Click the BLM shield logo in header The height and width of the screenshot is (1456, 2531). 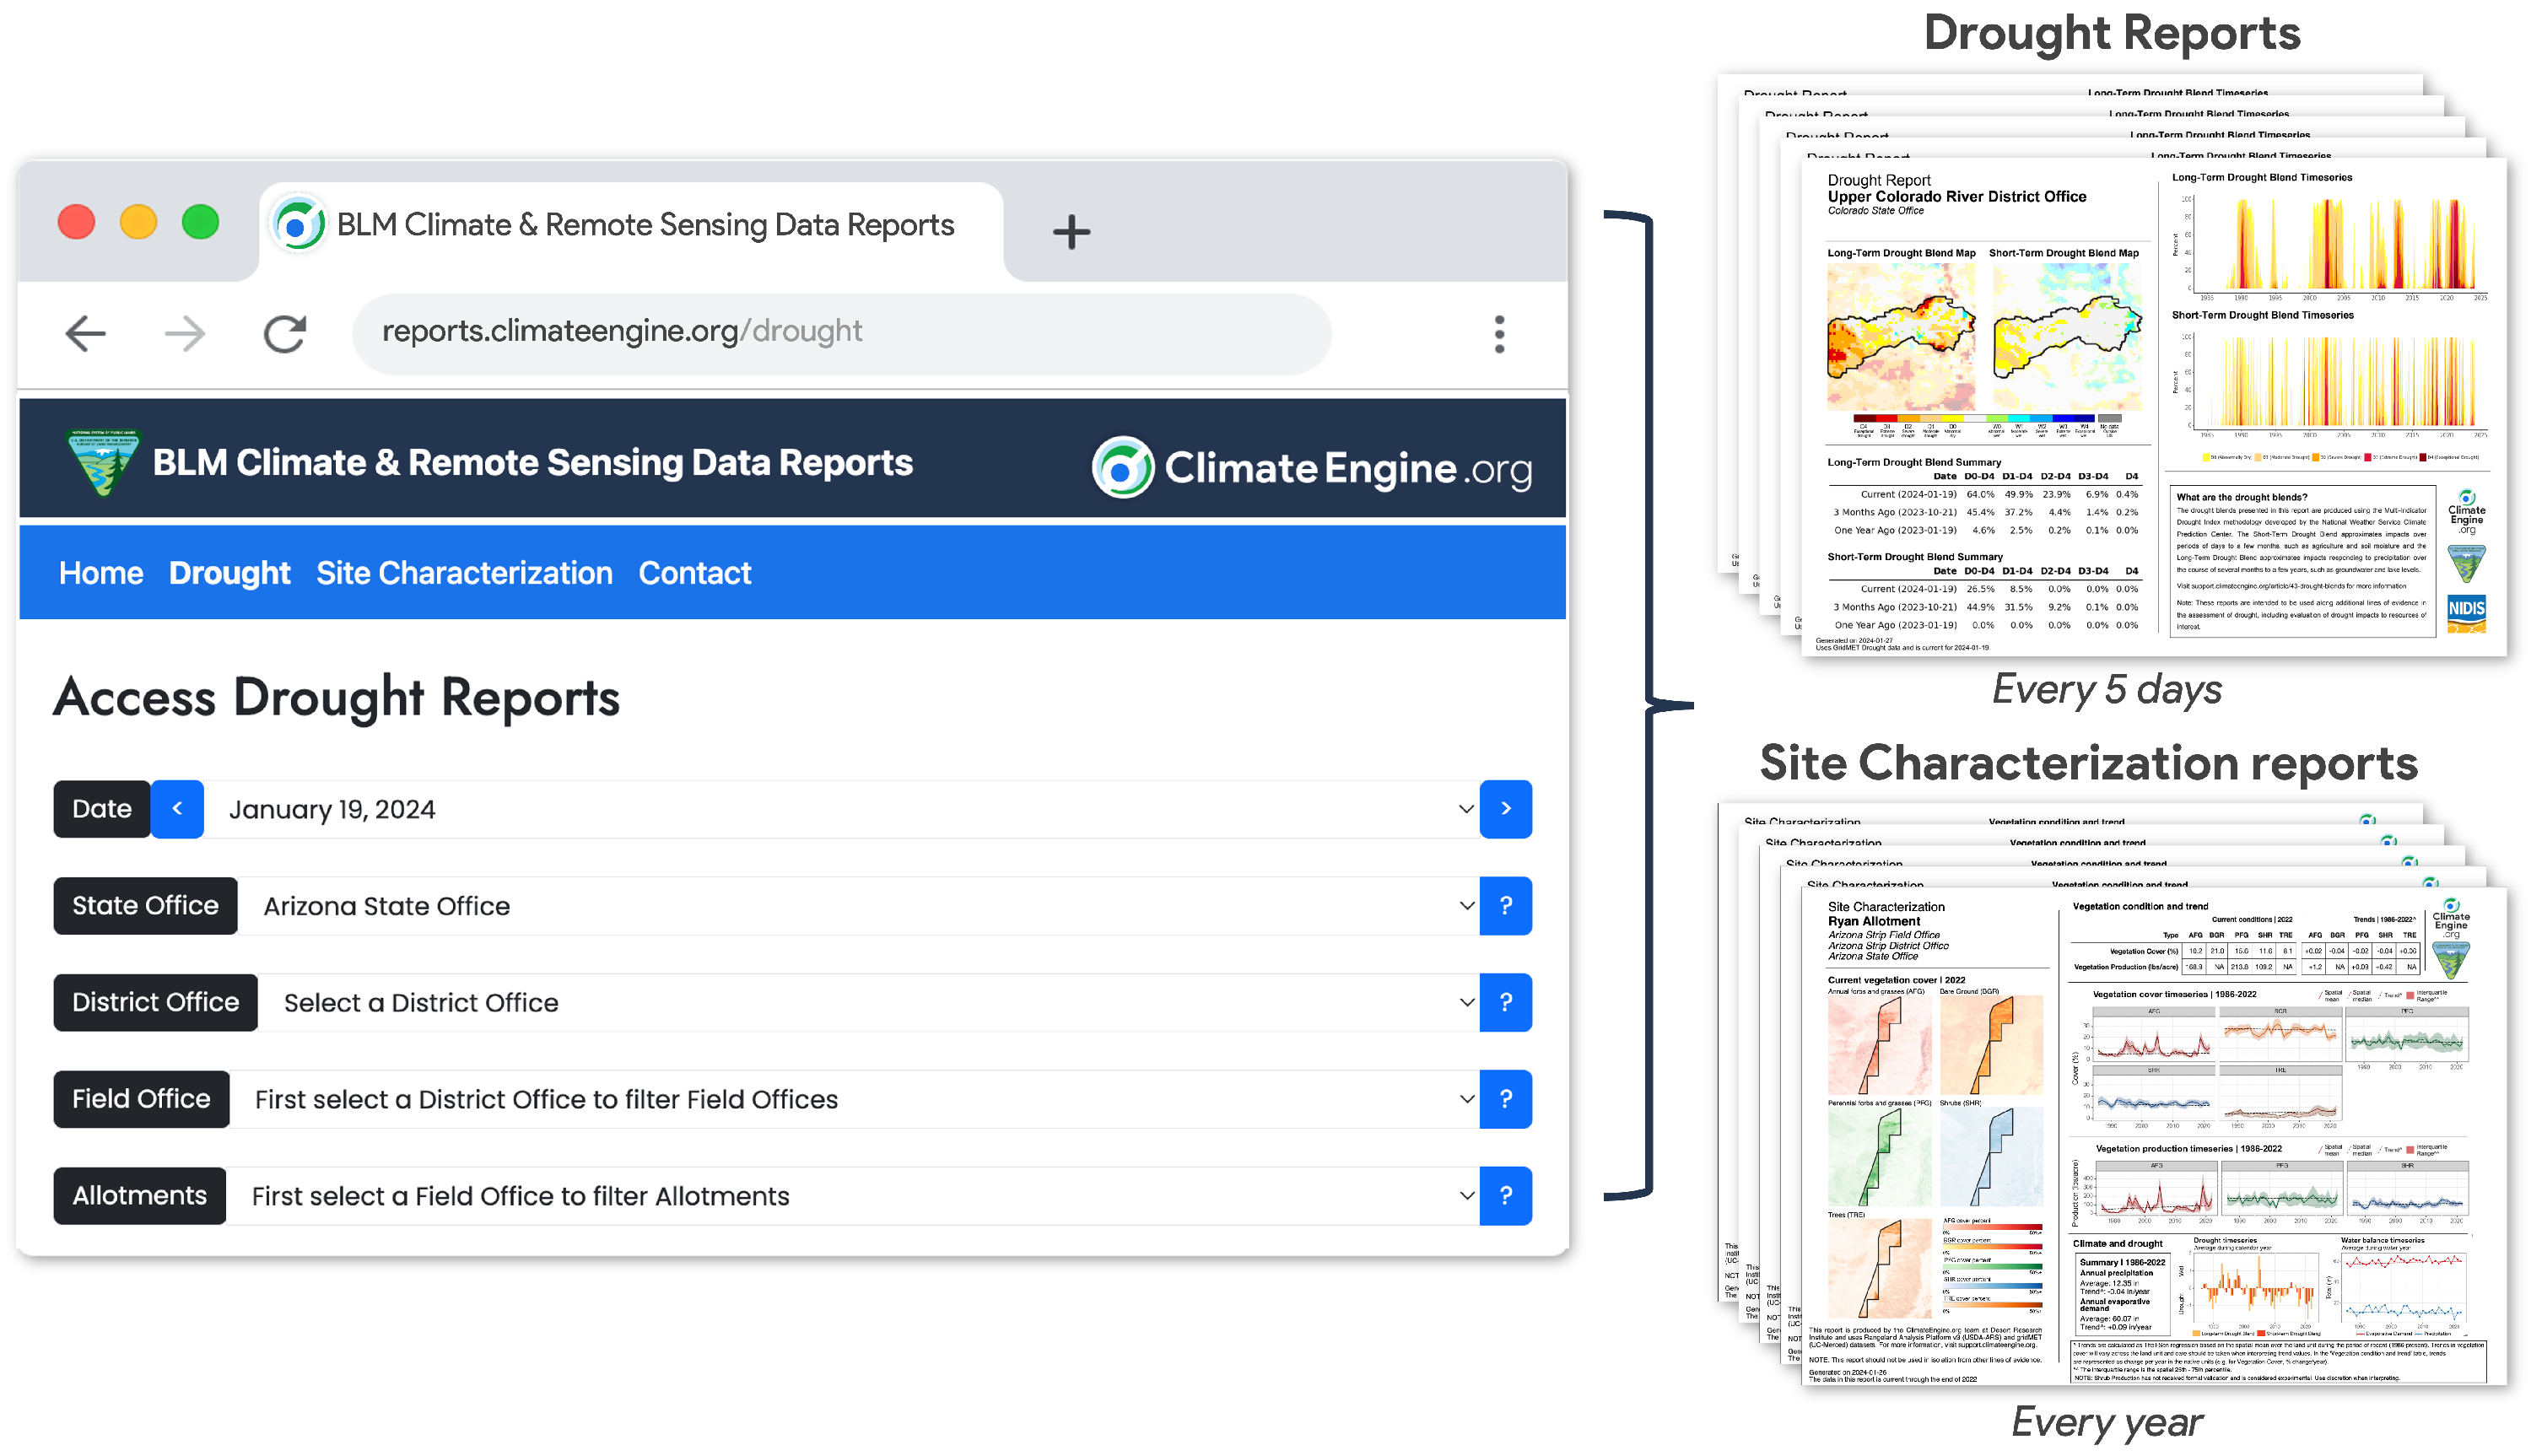pyautogui.click(x=103, y=461)
